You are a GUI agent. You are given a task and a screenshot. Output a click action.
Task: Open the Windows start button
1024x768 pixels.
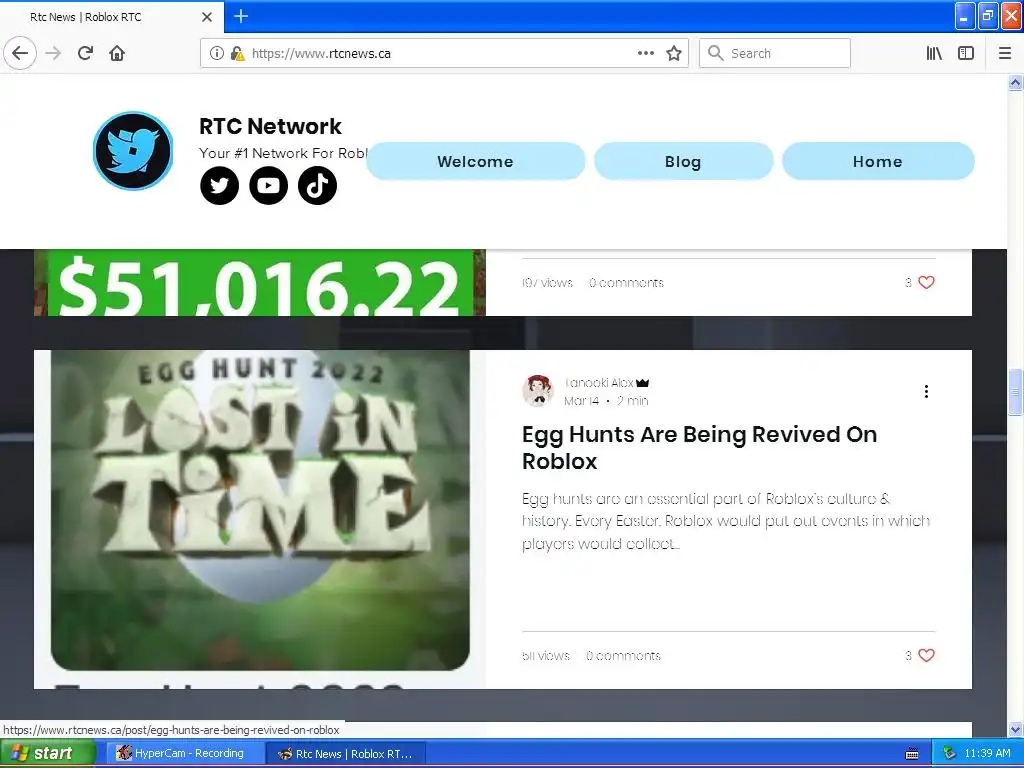click(47, 753)
